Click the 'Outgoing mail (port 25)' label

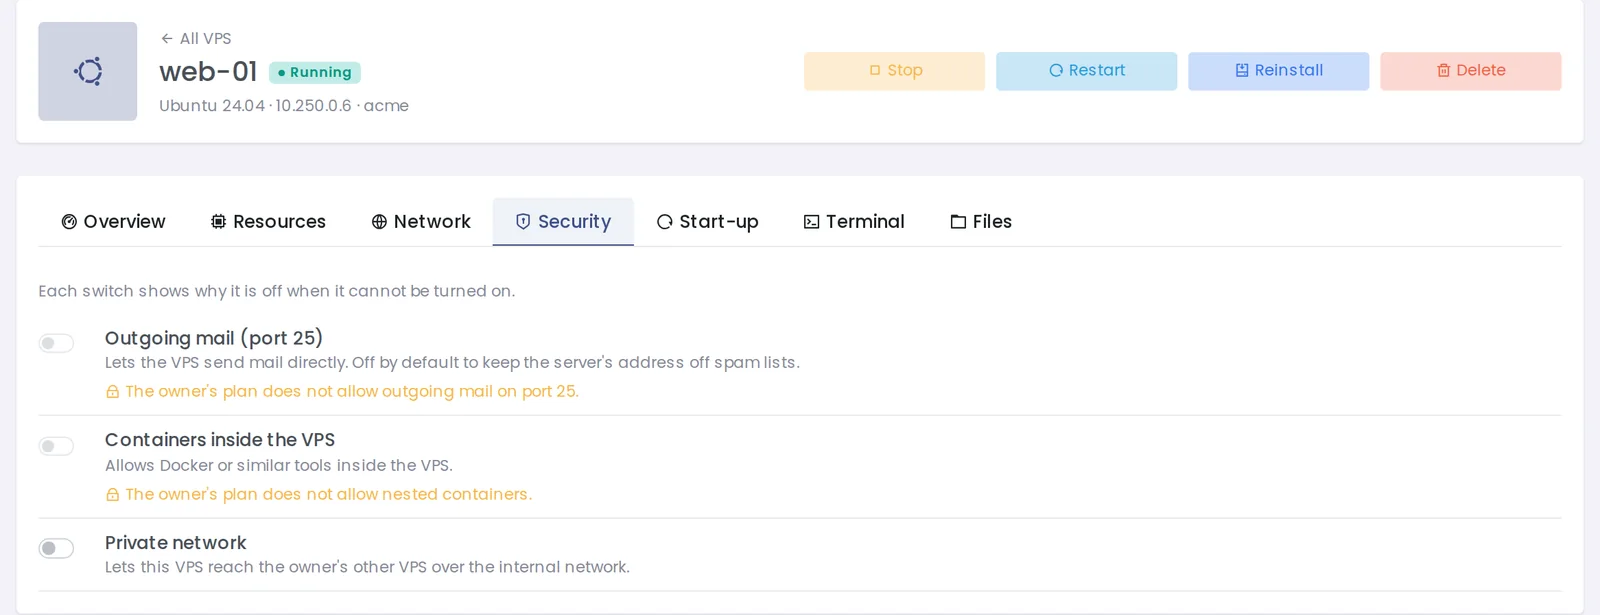[214, 338]
